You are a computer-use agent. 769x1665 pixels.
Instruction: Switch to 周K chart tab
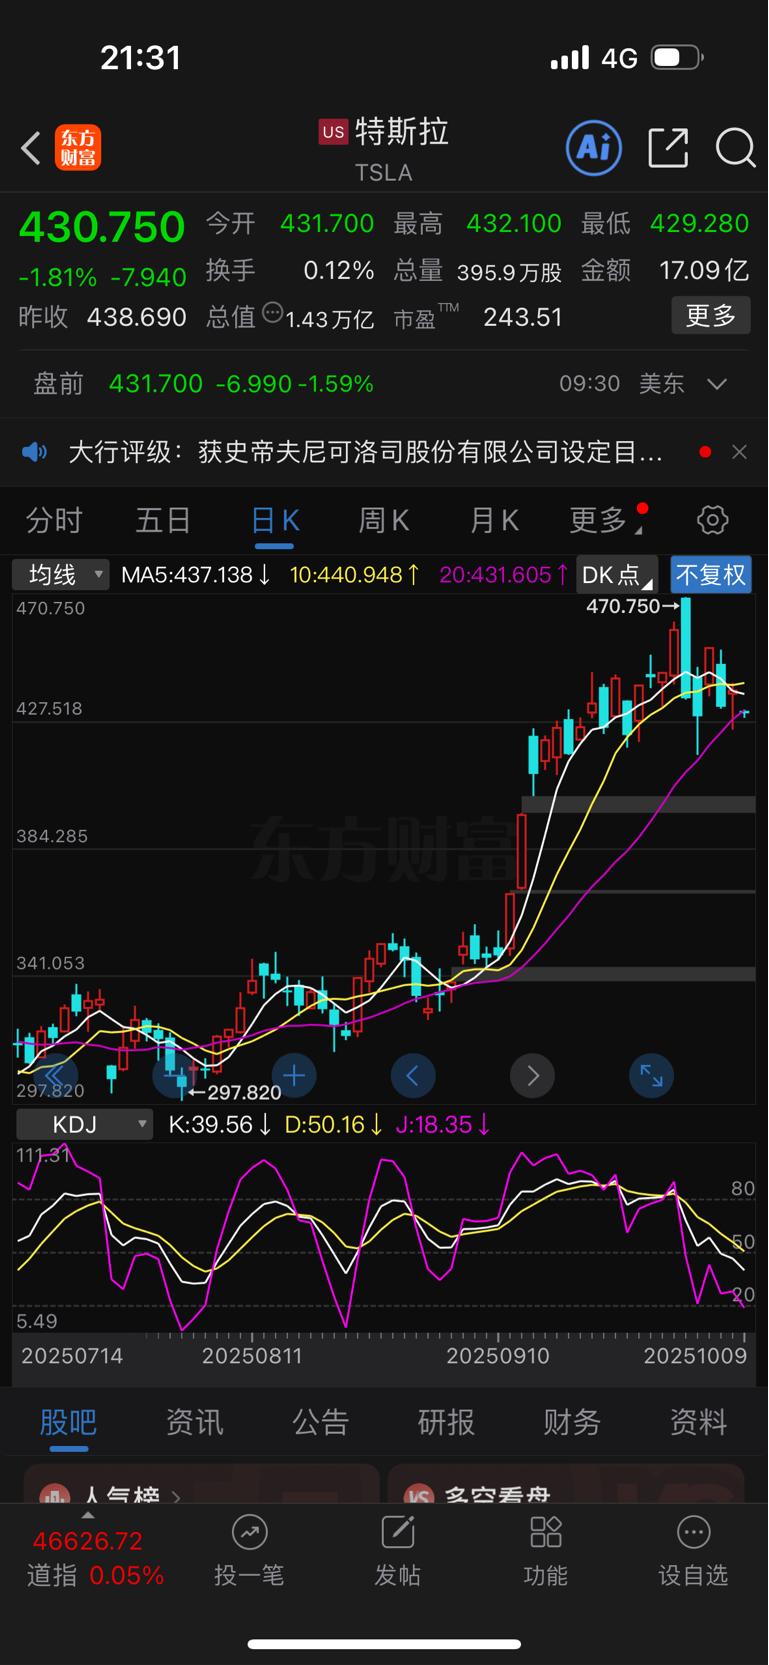tap(384, 520)
